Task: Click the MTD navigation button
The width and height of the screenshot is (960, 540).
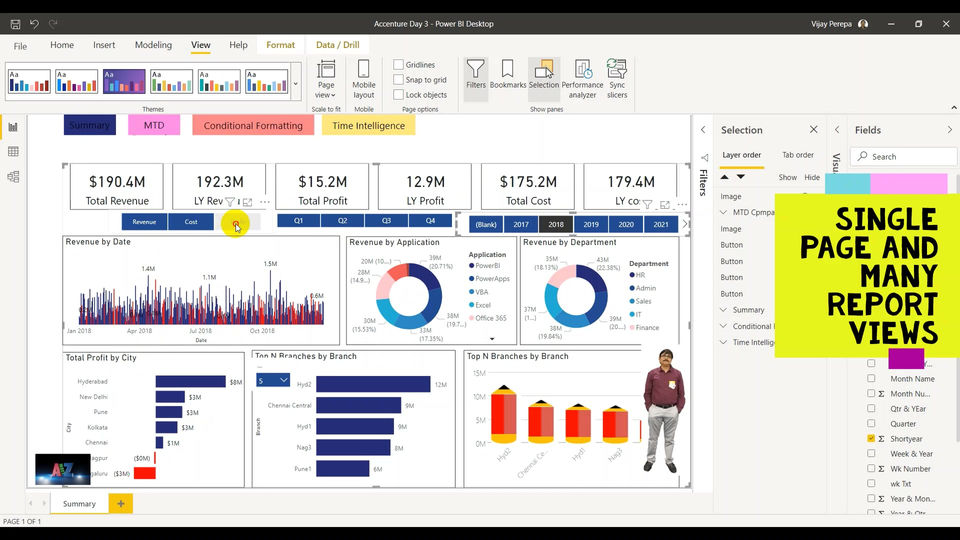Action: click(154, 125)
